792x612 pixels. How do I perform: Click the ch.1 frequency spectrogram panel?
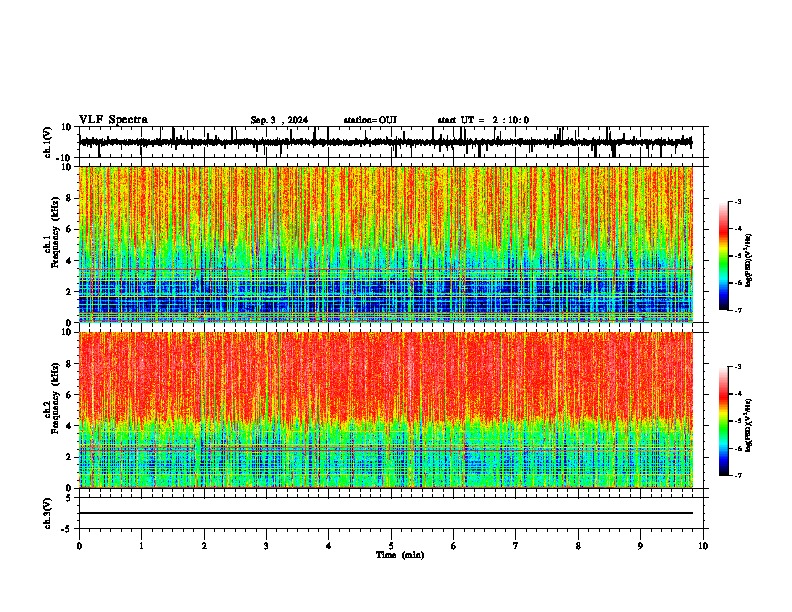pos(391,244)
